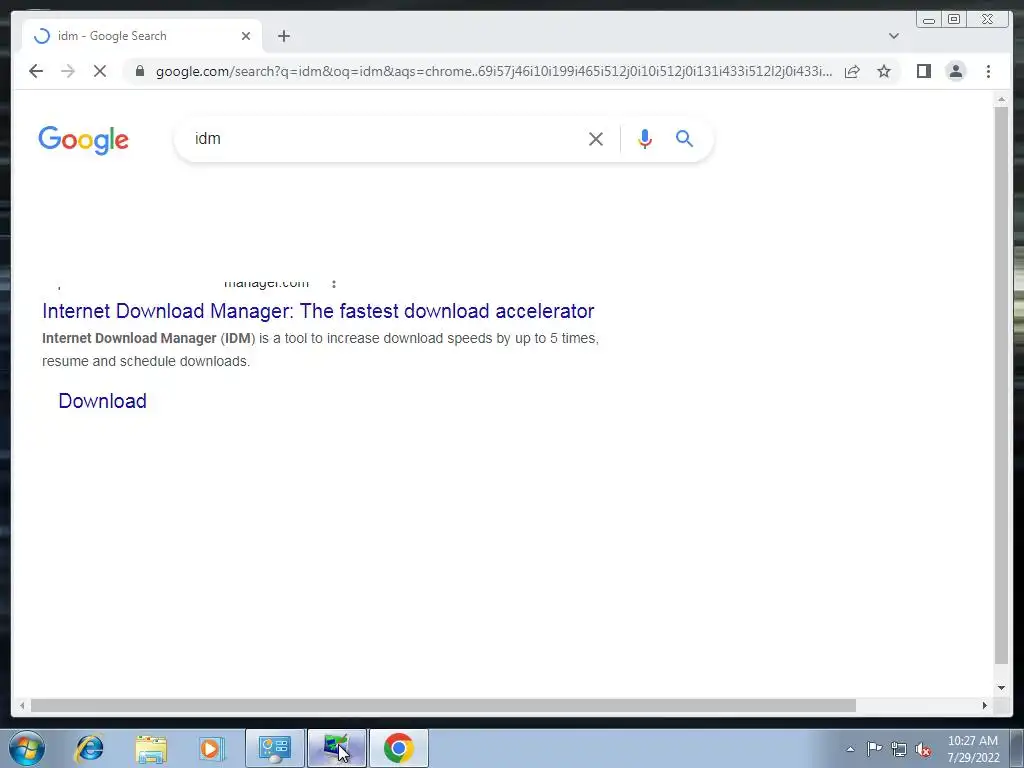Click the result description snippet text
The image size is (1024, 768).
320,349
